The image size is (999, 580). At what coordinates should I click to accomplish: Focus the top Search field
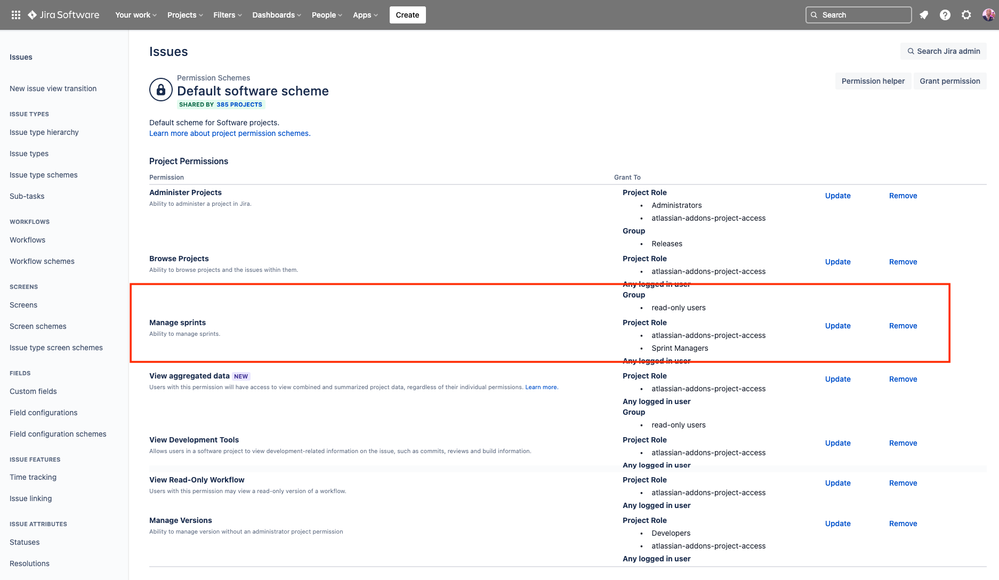tap(858, 15)
